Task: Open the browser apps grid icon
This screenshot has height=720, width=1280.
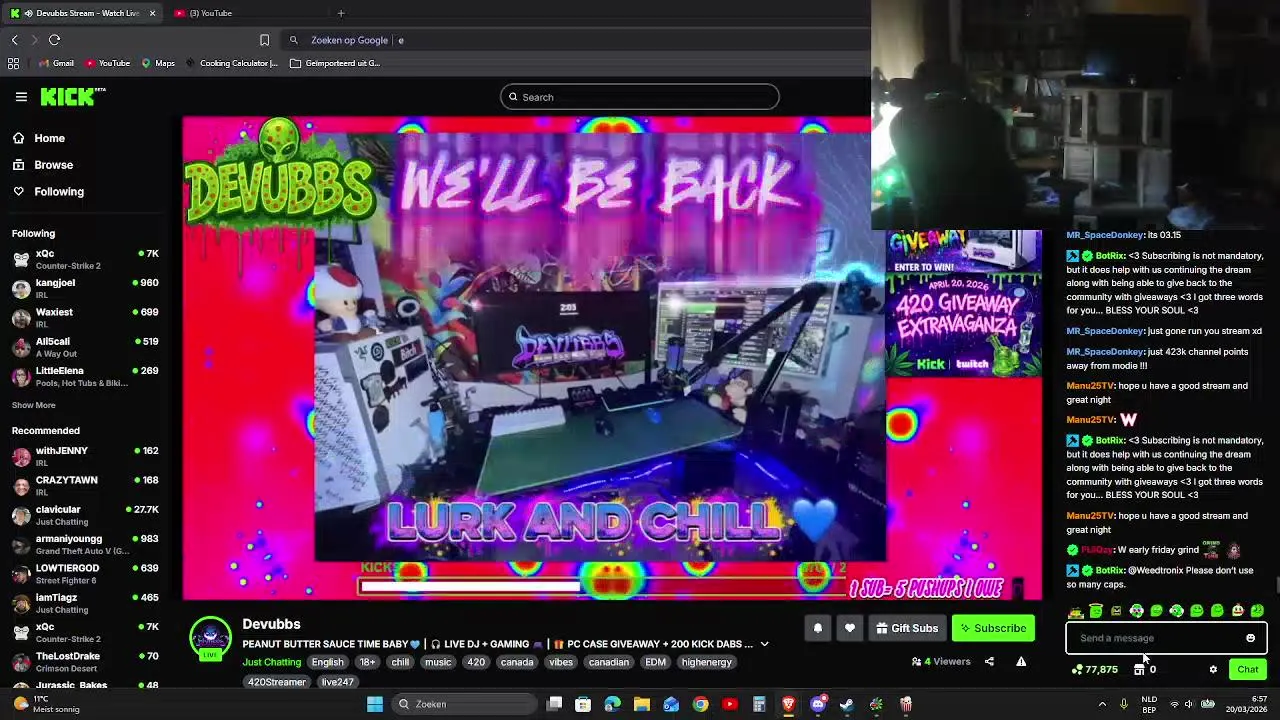Action: [13, 63]
